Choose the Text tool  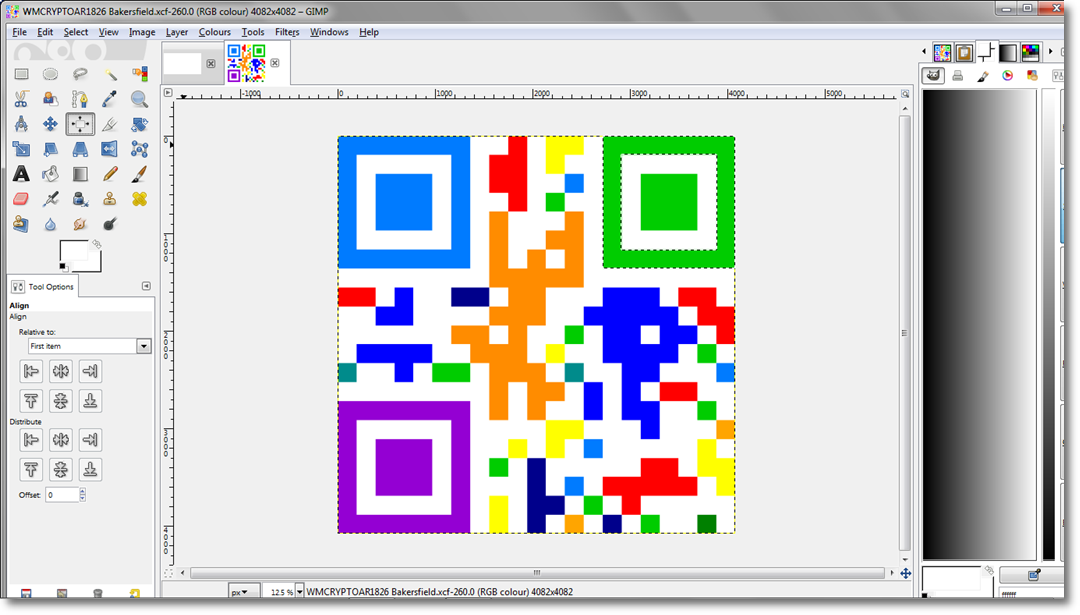pos(21,174)
